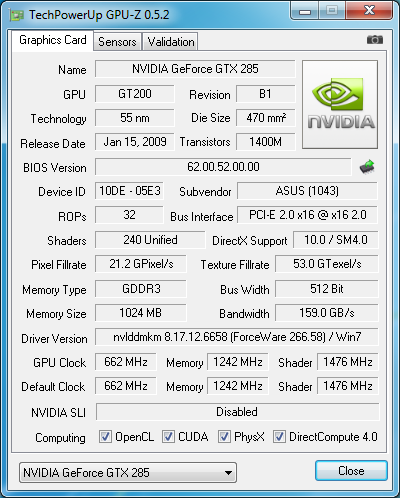
Task: Toggle the CUDA checkbox
Action: (x=168, y=436)
